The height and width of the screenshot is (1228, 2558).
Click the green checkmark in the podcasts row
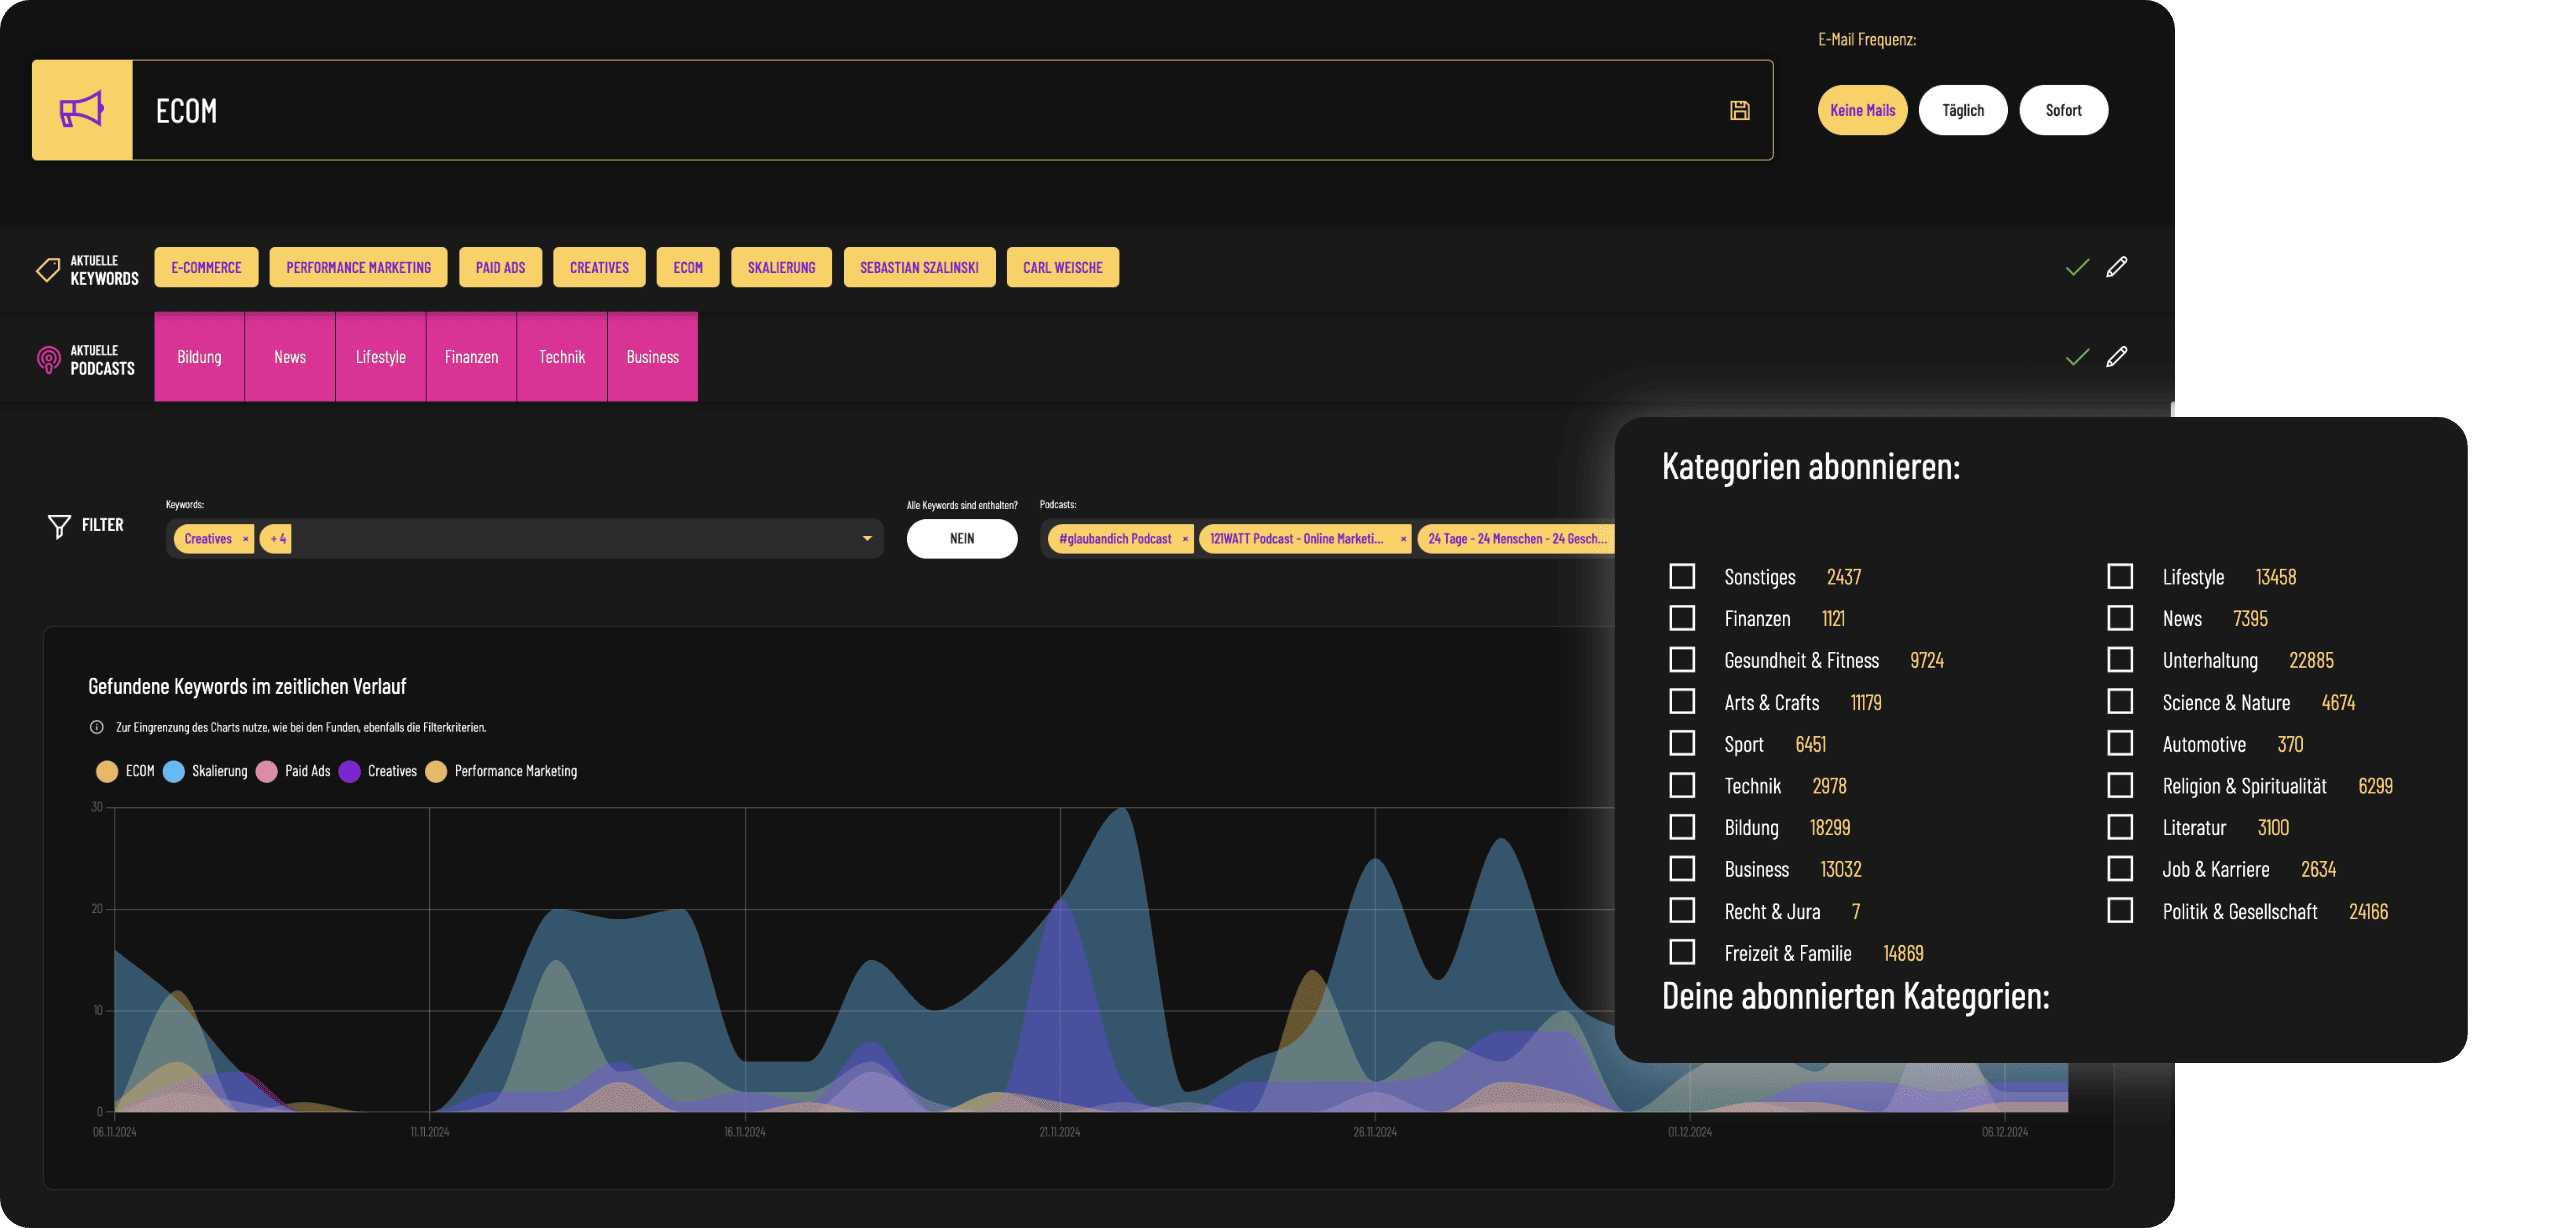pyautogui.click(x=2077, y=357)
